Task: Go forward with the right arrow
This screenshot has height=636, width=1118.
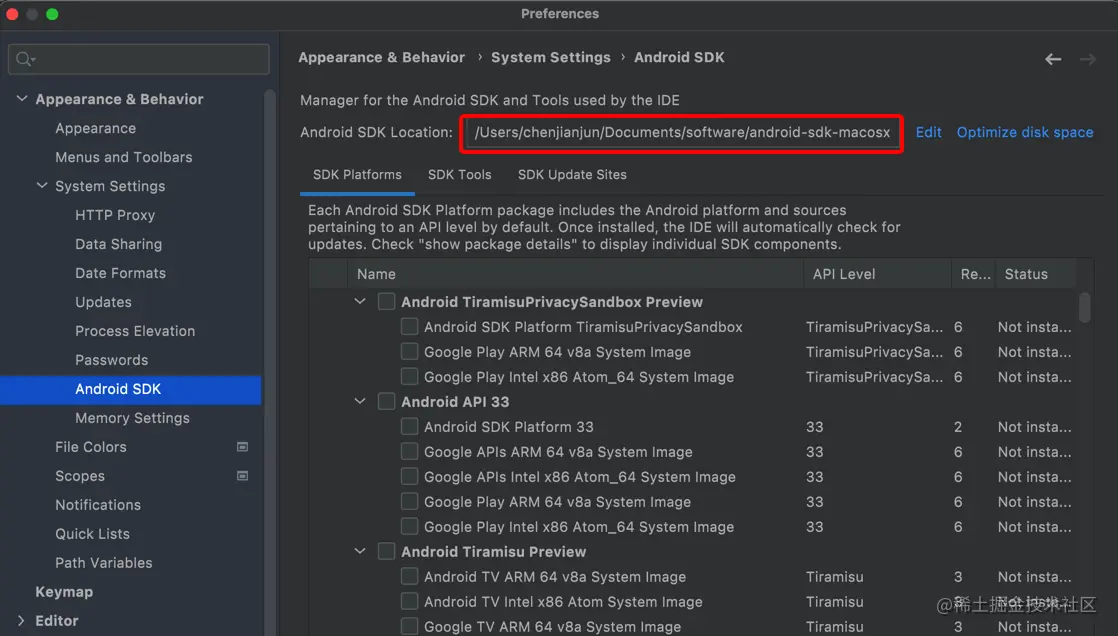Action: click(1088, 59)
